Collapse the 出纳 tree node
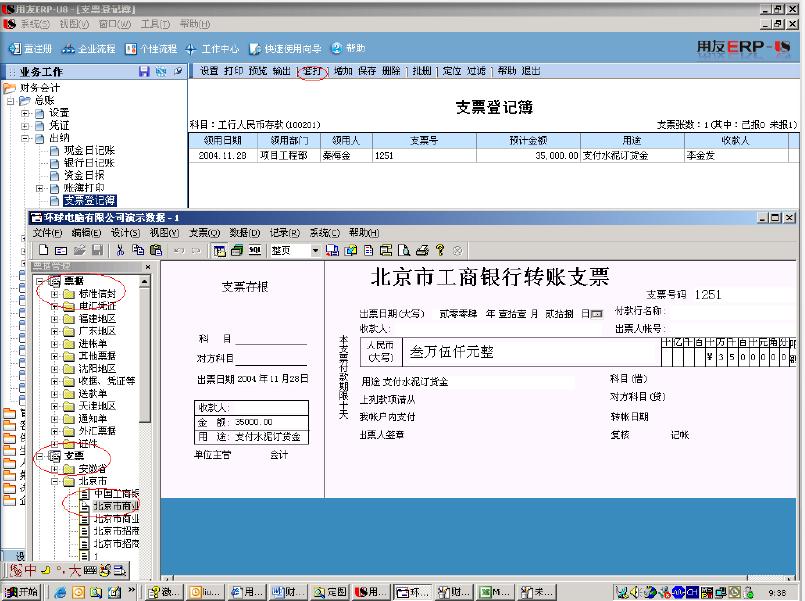The height and width of the screenshot is (601, 805). [25, 138]
